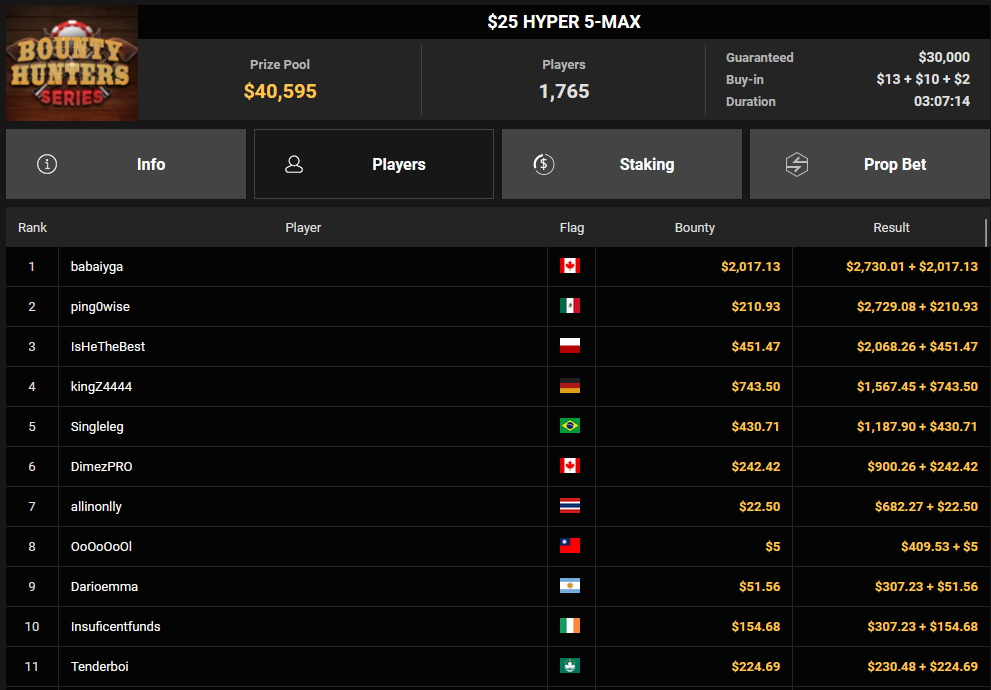Screen dimensions: 991x690
Task: Select player ping0wise
Action: [100, 306]
